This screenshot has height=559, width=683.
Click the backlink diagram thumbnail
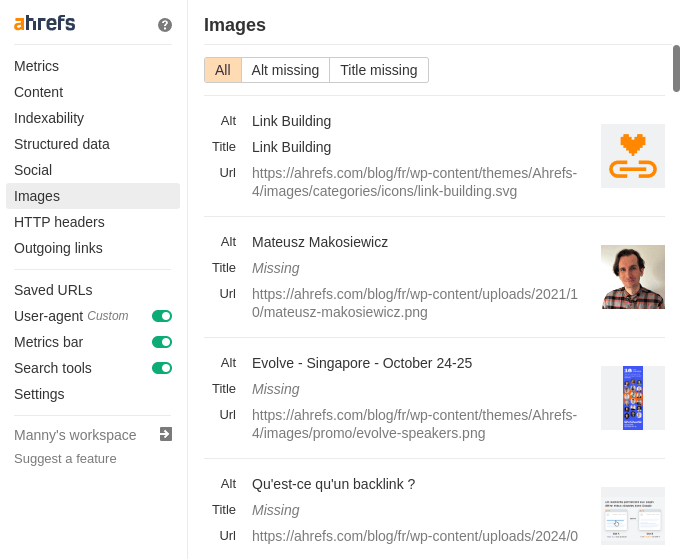[x=633, y=516]
